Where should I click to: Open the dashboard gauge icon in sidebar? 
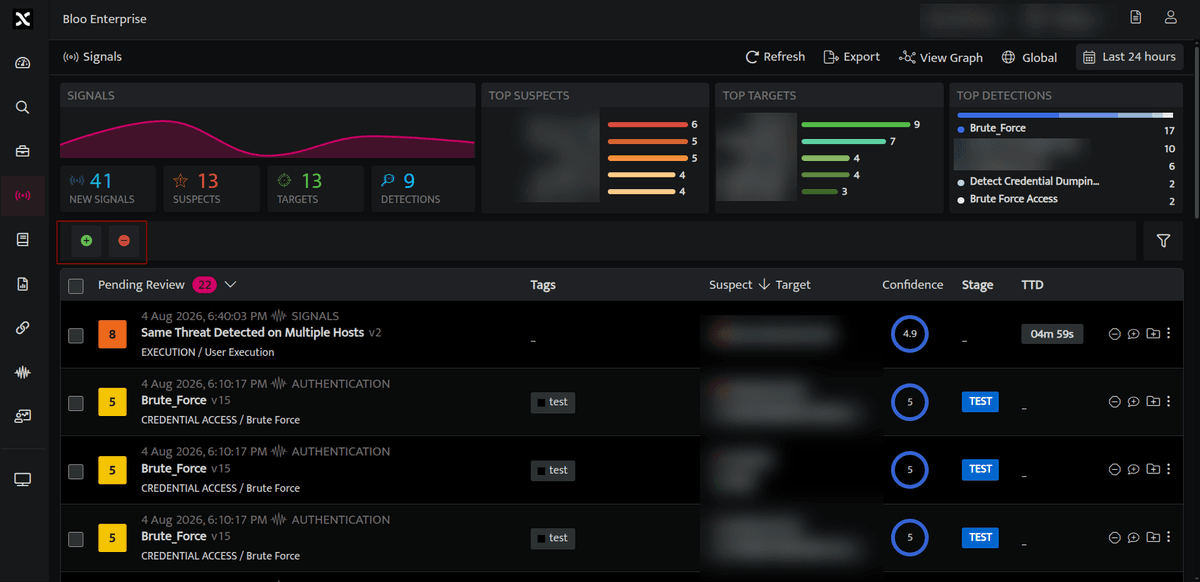pyautogui.click(x=23, y=63)
